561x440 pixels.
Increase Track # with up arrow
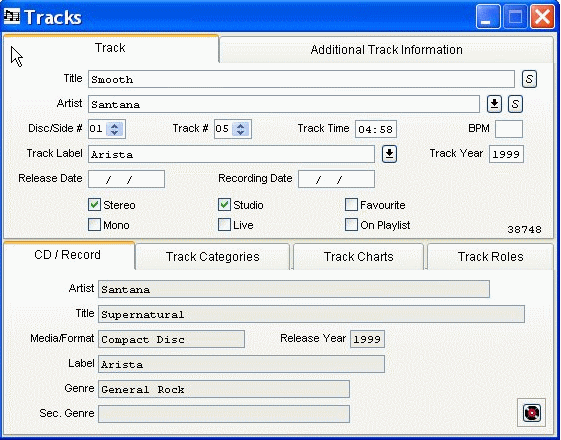coord(241,125)
